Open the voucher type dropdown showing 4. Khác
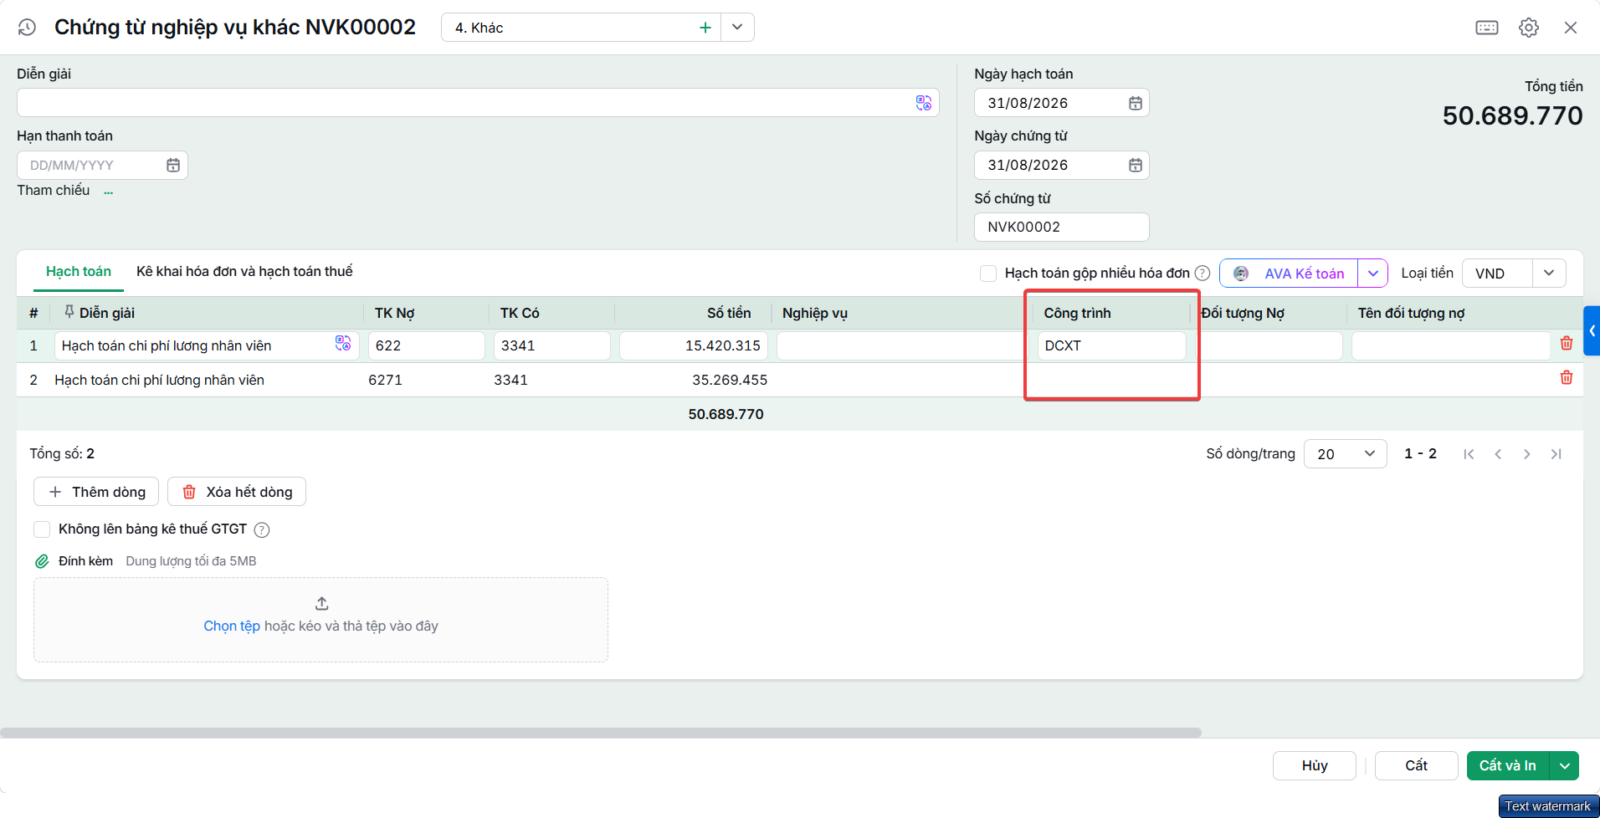 (737, 27)
